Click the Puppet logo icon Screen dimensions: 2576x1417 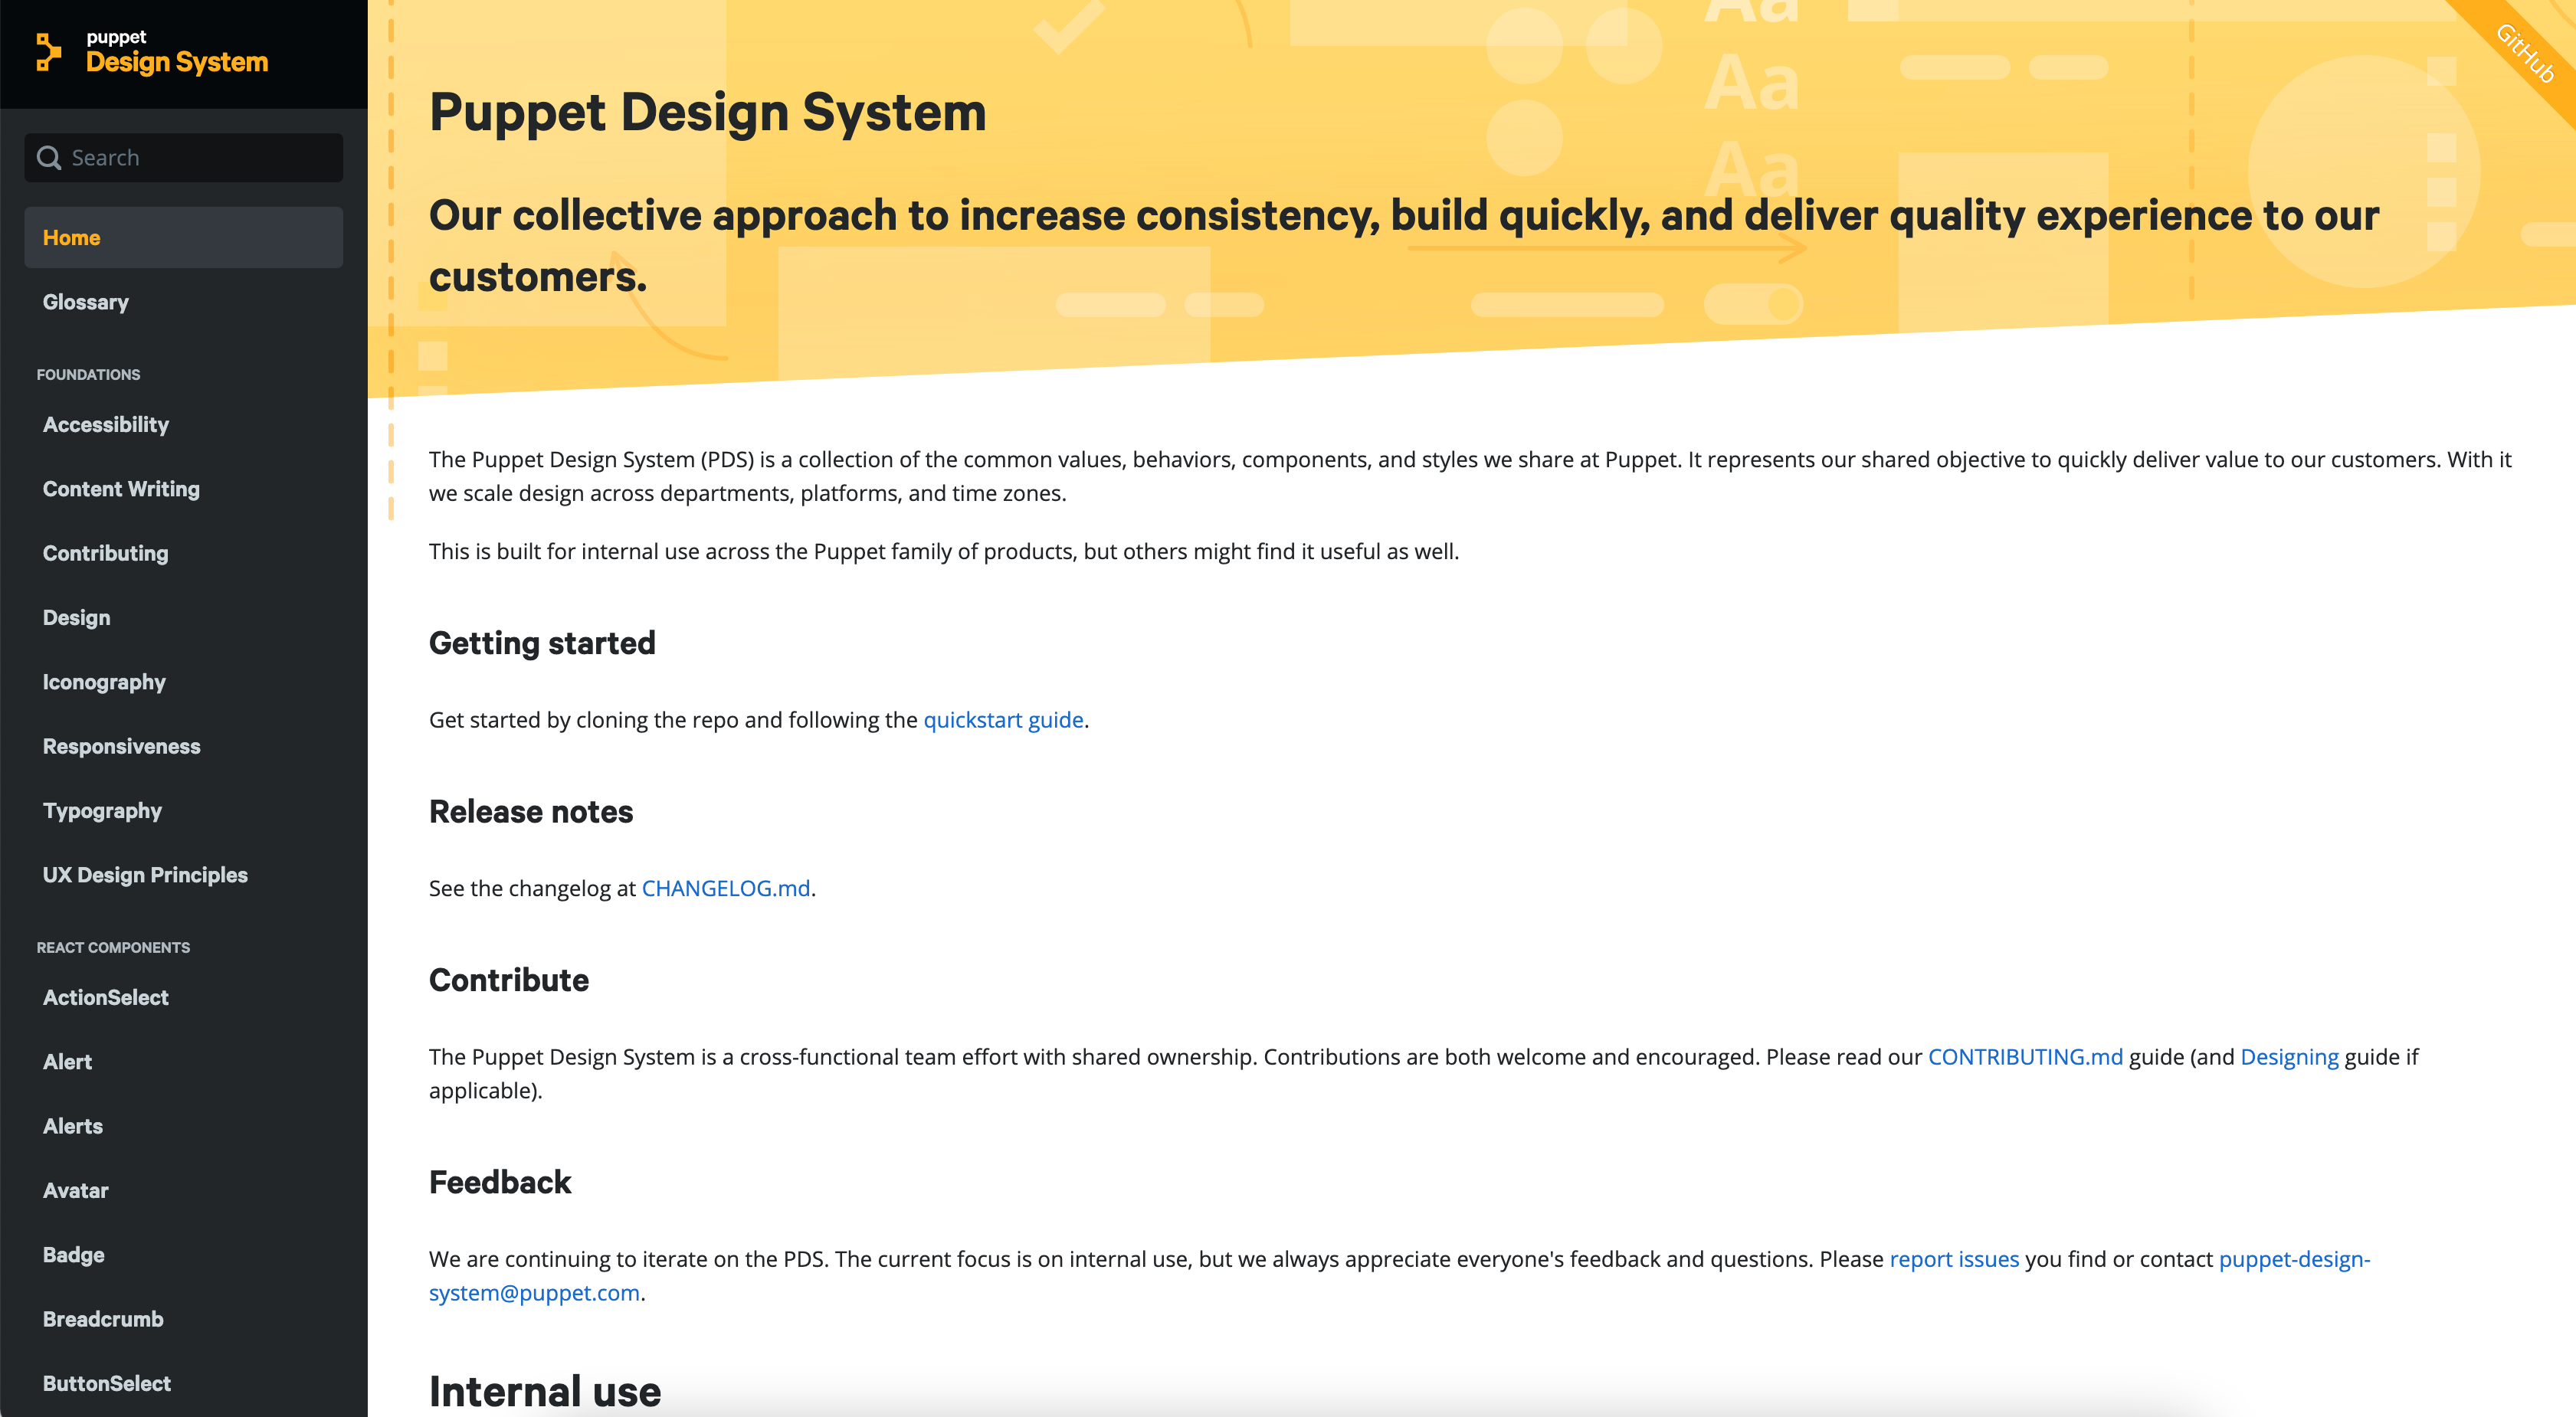(x=48, y=51)
